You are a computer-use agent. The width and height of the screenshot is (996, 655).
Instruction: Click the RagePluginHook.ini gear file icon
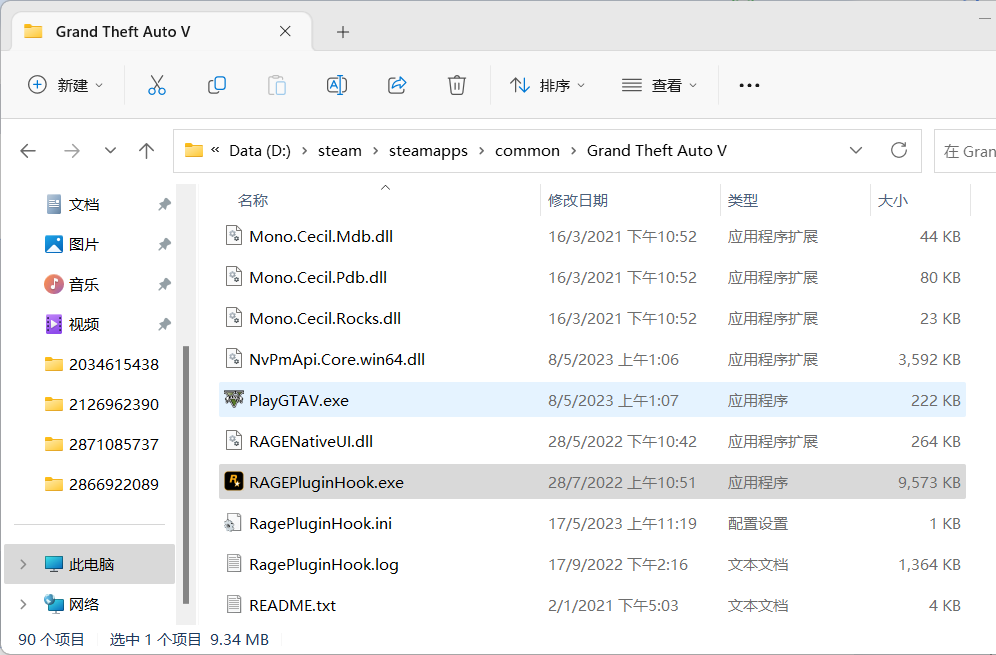click(233, 523)
